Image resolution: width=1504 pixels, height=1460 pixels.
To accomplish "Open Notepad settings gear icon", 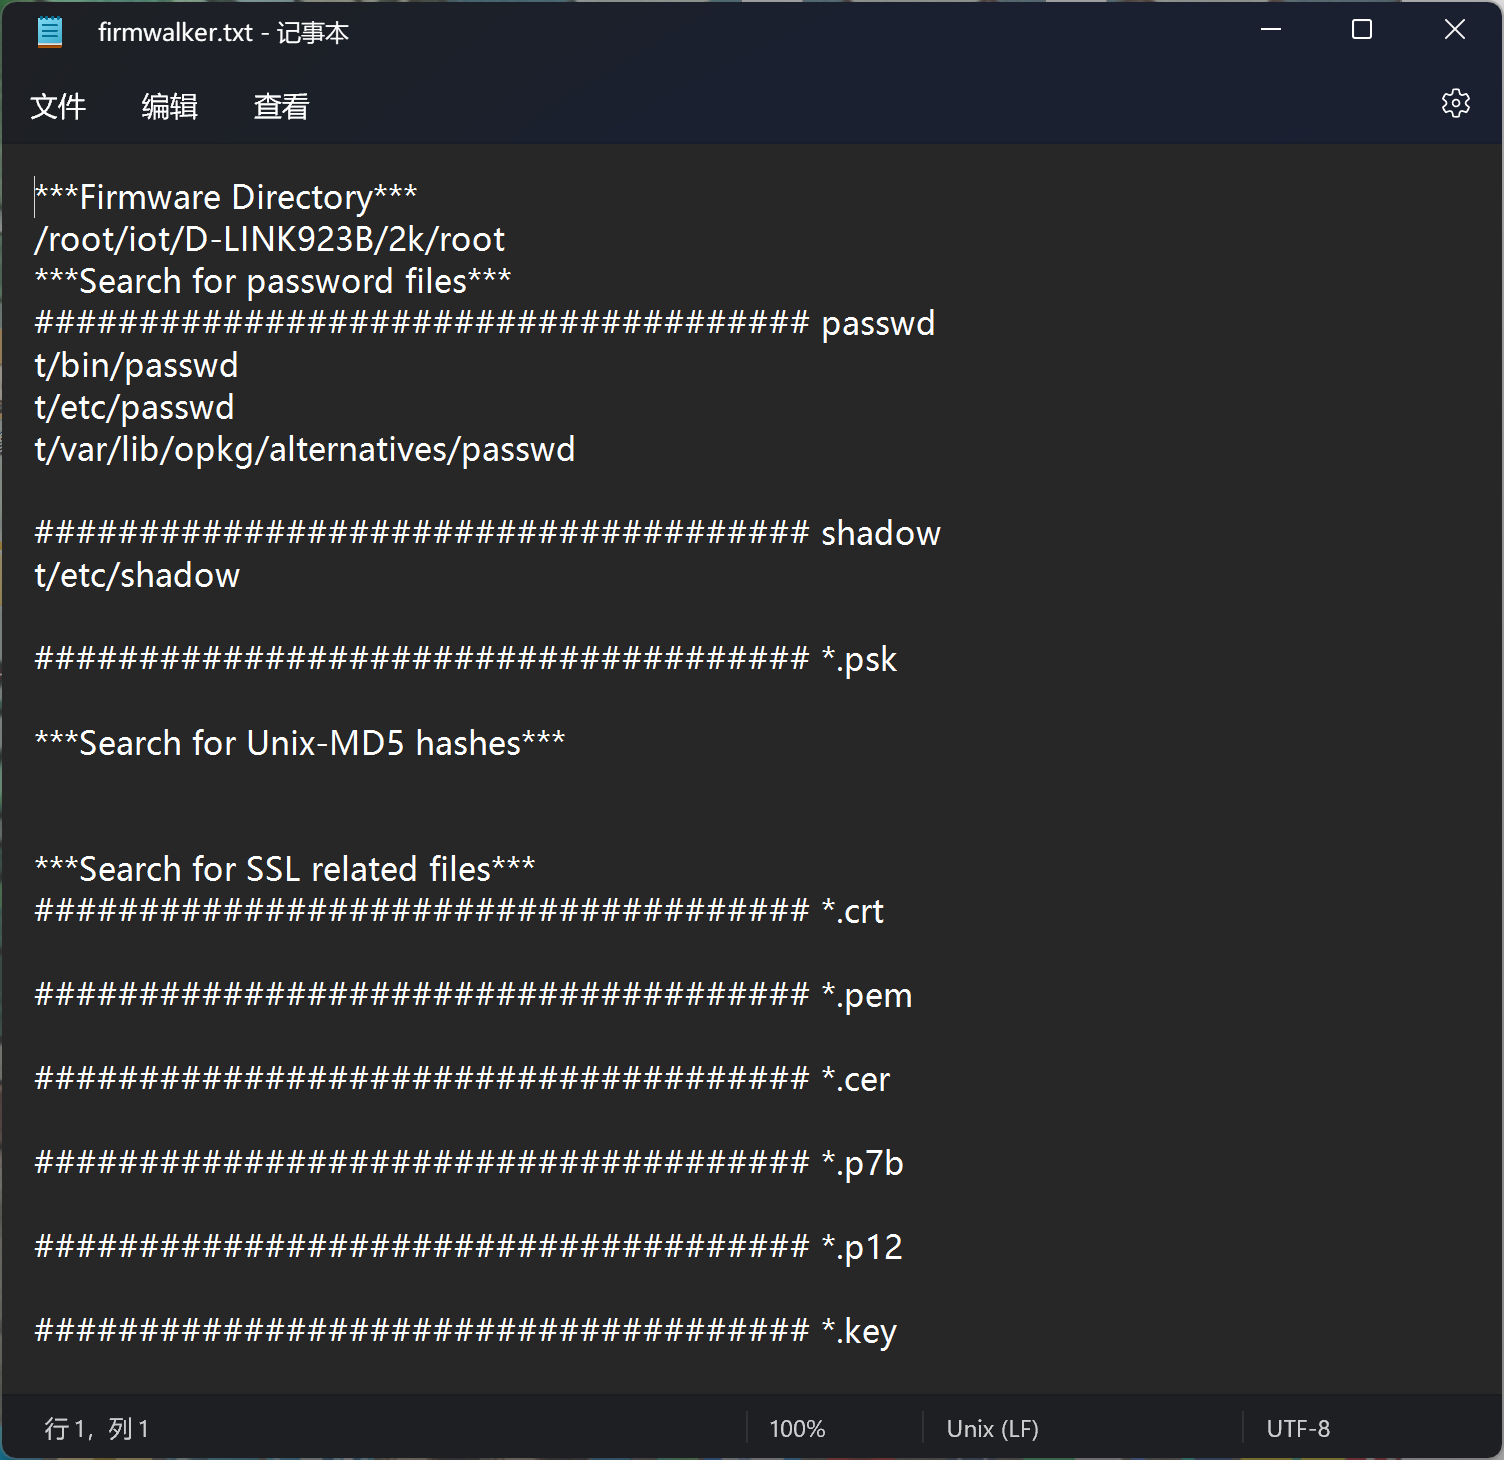I will tap(1455, 103).
